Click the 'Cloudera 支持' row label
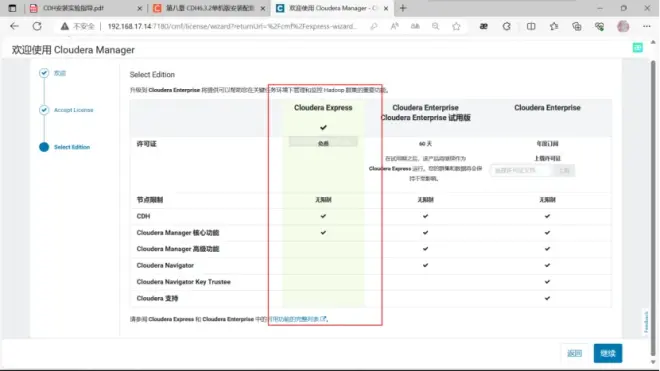 pyautogui.click(x=157, y=298)
